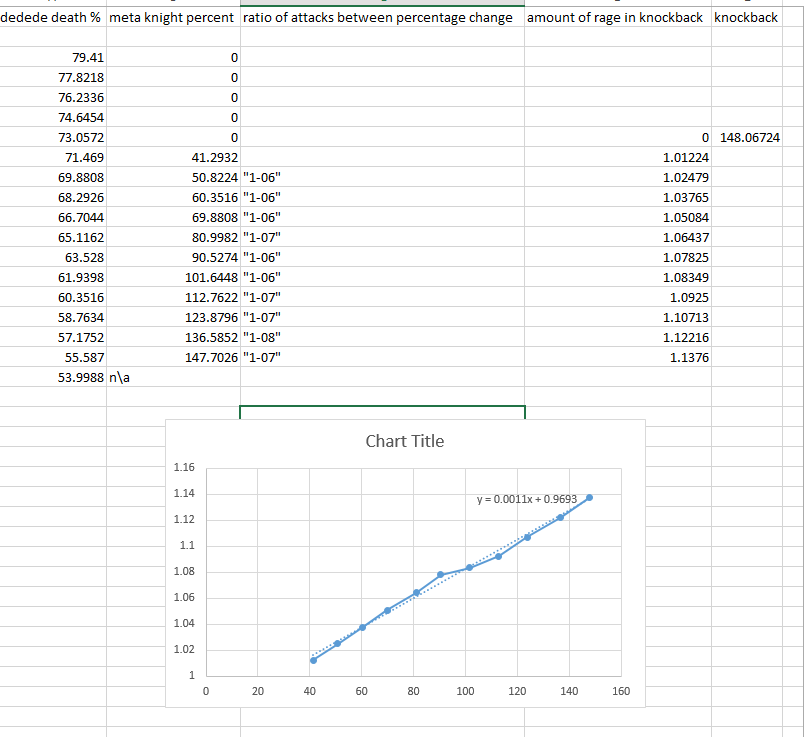Select the "dedede death %" header cell

tap(52, 17)
